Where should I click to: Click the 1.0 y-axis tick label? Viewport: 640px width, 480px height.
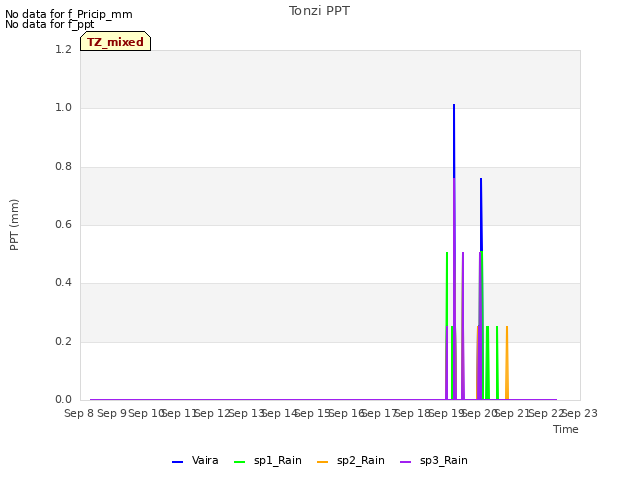[63, 108]
